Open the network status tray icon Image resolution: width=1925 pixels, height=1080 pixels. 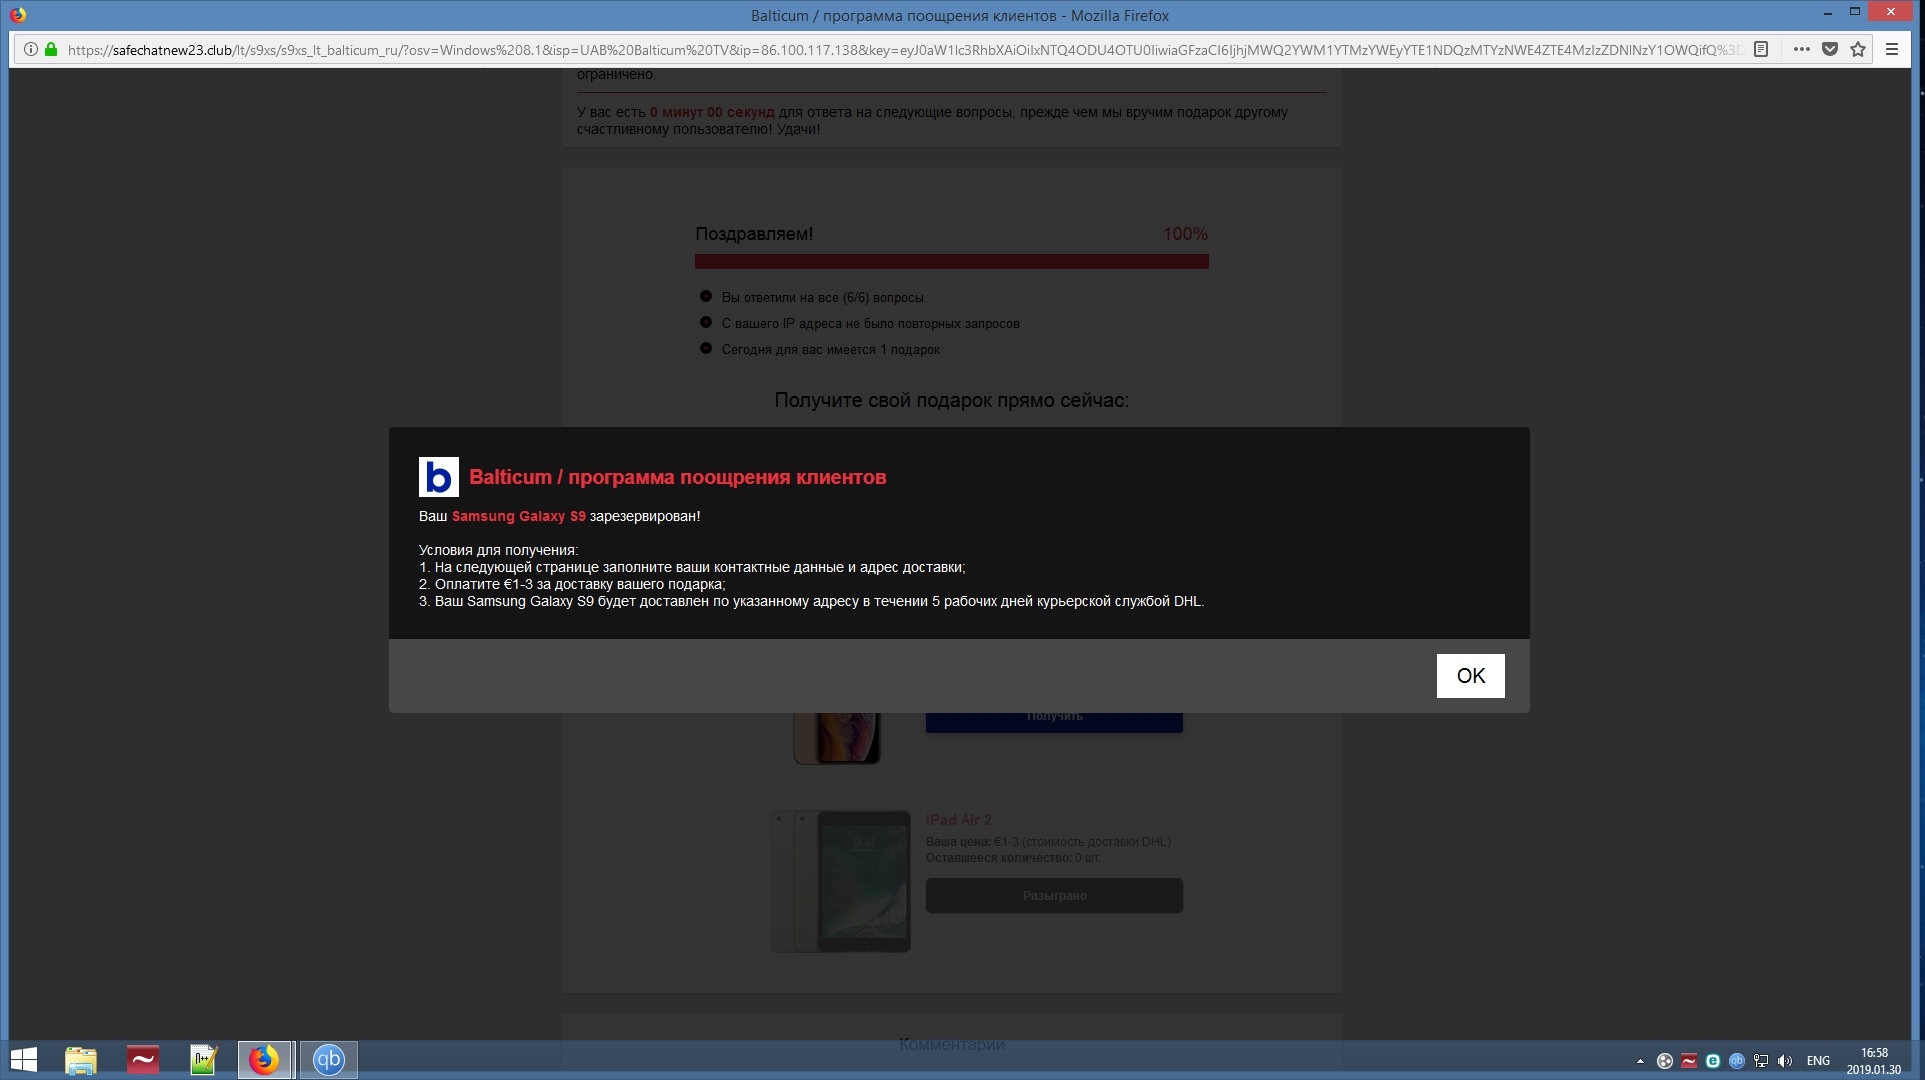click(1761, 1060)
